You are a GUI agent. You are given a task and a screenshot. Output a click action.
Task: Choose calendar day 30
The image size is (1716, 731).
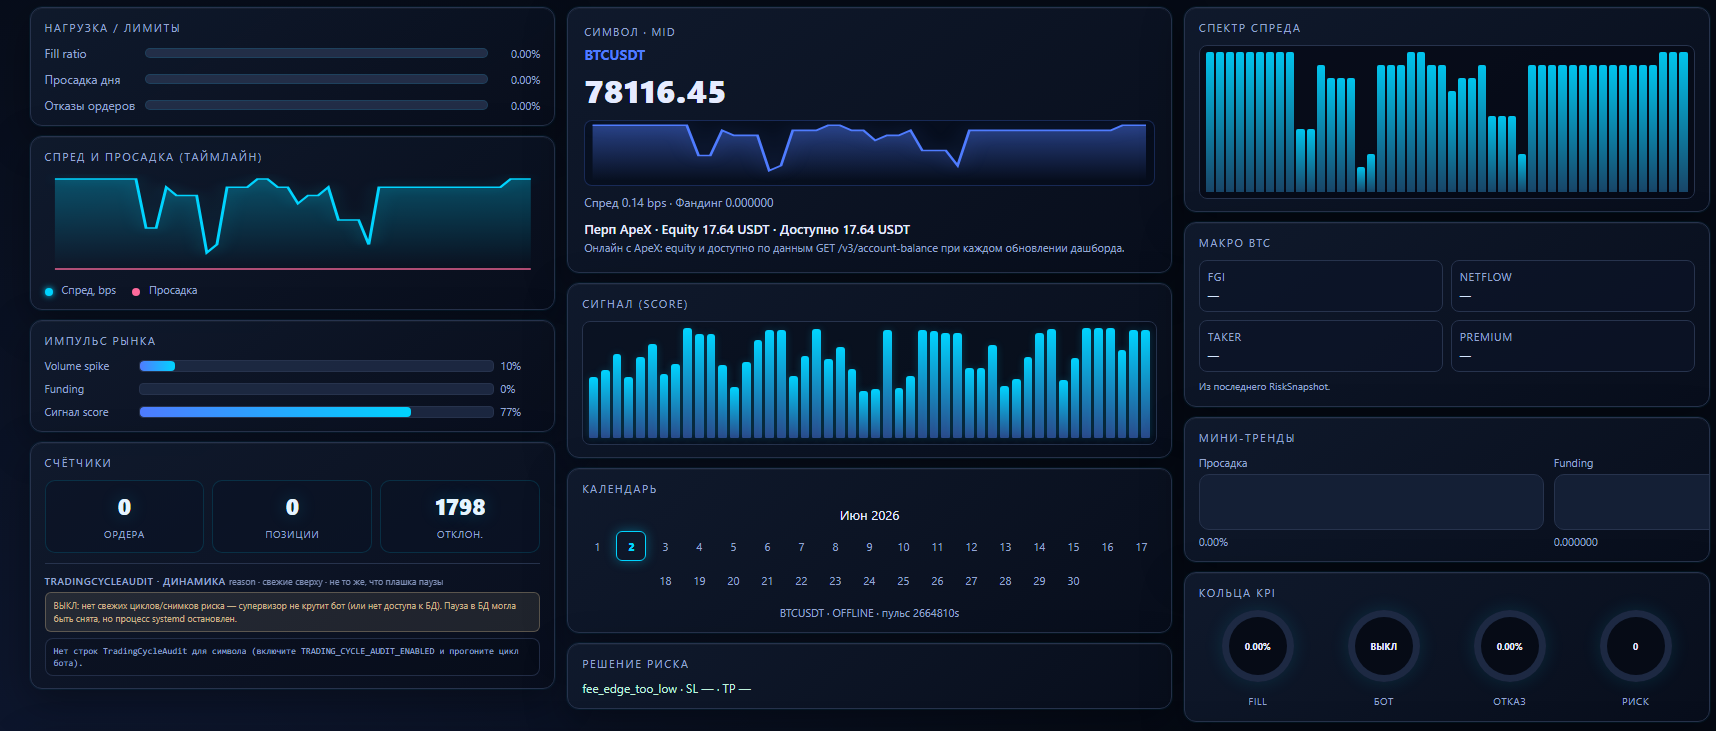(1073, 581)
